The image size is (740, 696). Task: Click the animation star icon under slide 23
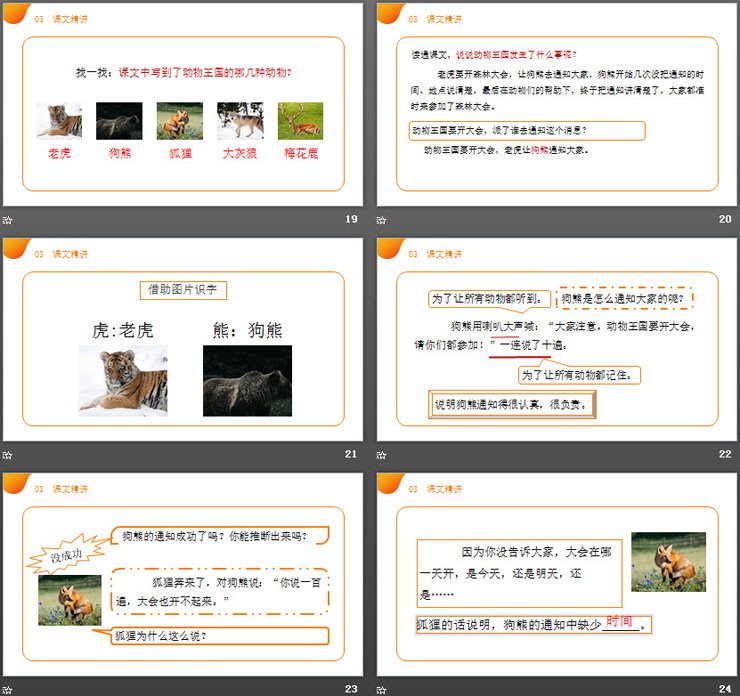coord(8,688)
